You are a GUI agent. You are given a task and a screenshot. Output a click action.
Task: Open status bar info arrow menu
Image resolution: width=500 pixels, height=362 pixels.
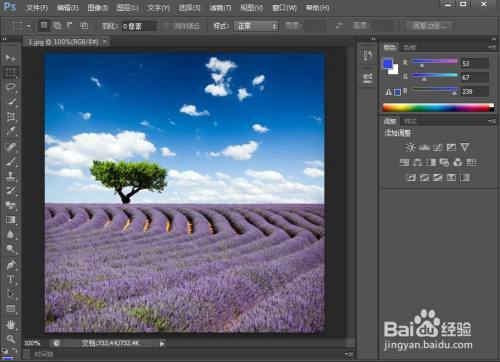(x=162, y=343)
